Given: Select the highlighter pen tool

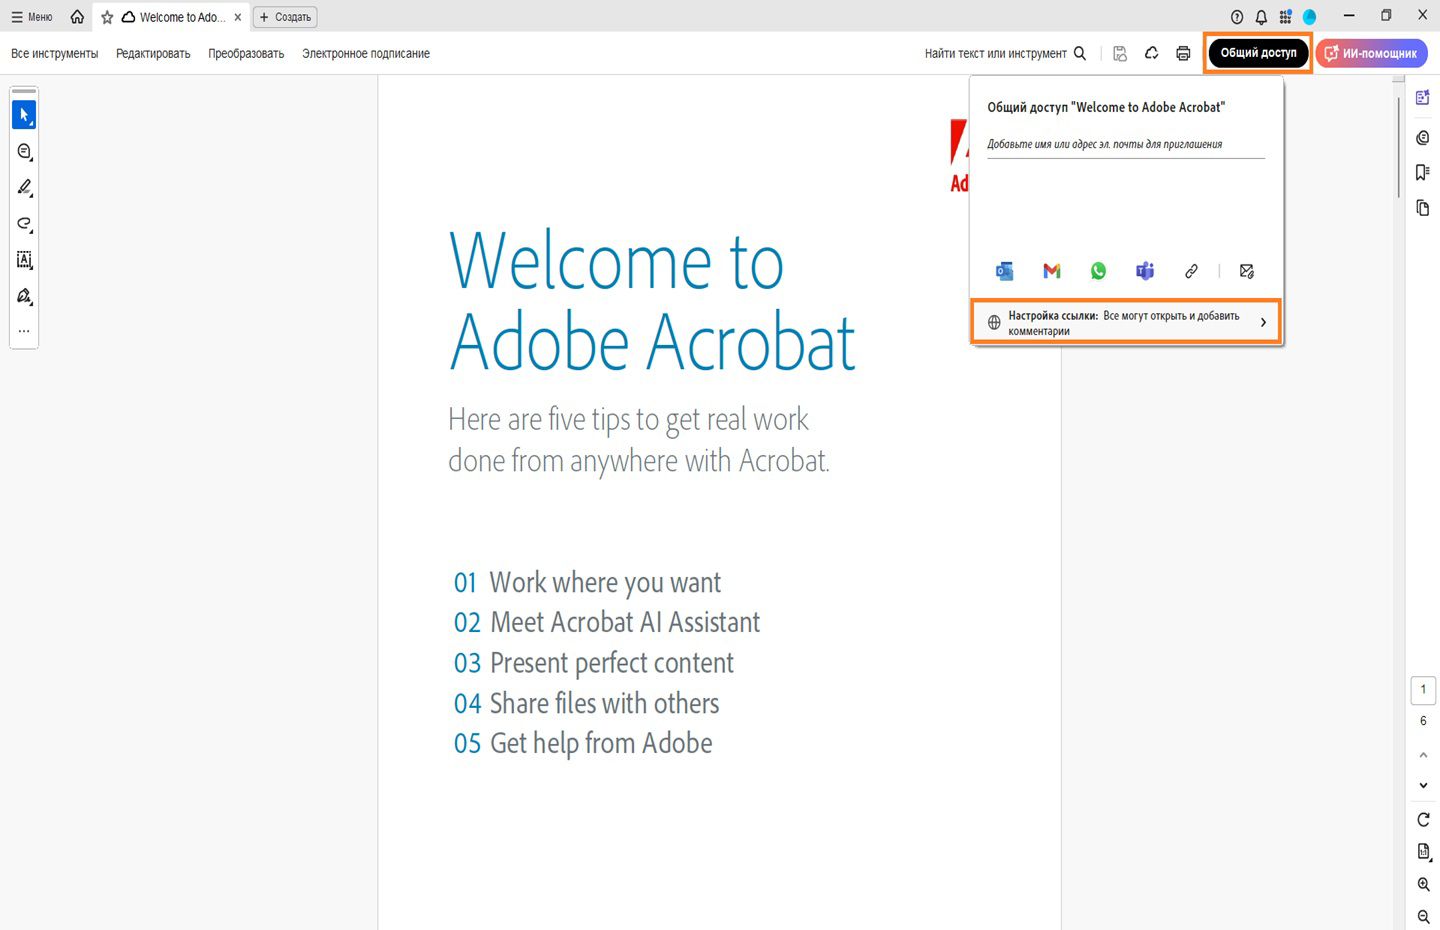Looking at the screenshot, I should [x=24, y=188].
